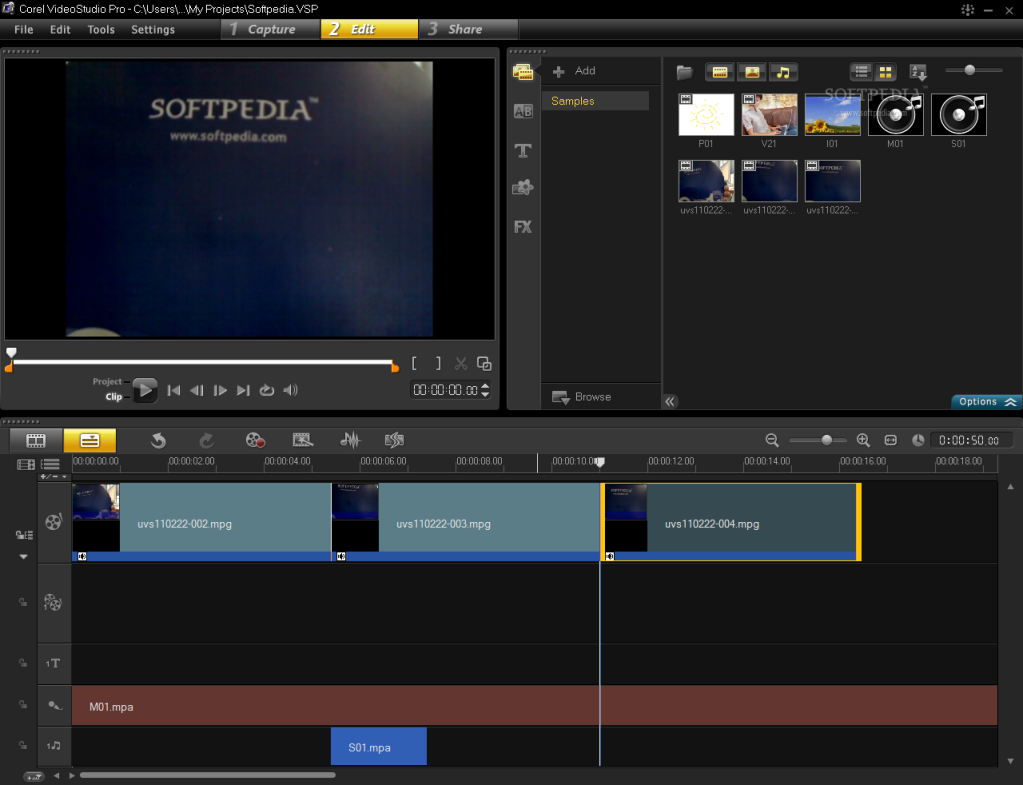
Task: Switch to Storyboard view
Action: [x=36, y=440]
